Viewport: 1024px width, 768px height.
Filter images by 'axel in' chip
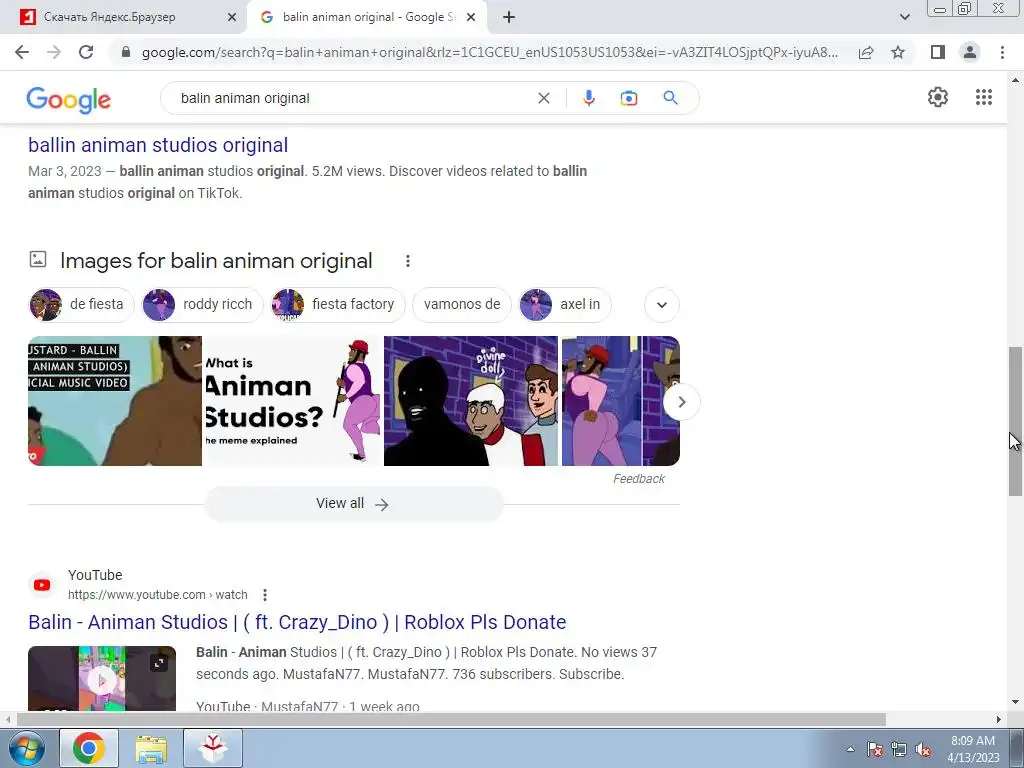tap(565, 304)
